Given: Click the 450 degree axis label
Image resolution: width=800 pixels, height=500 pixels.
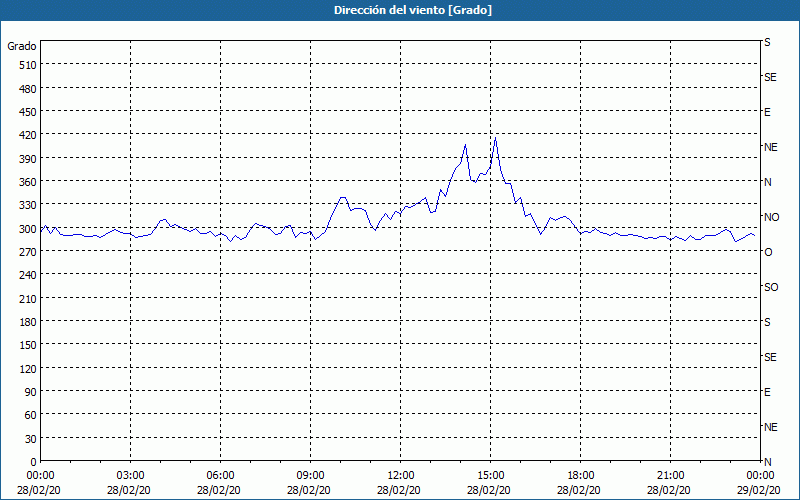Looking at the screenshot, I should point(28,112).
